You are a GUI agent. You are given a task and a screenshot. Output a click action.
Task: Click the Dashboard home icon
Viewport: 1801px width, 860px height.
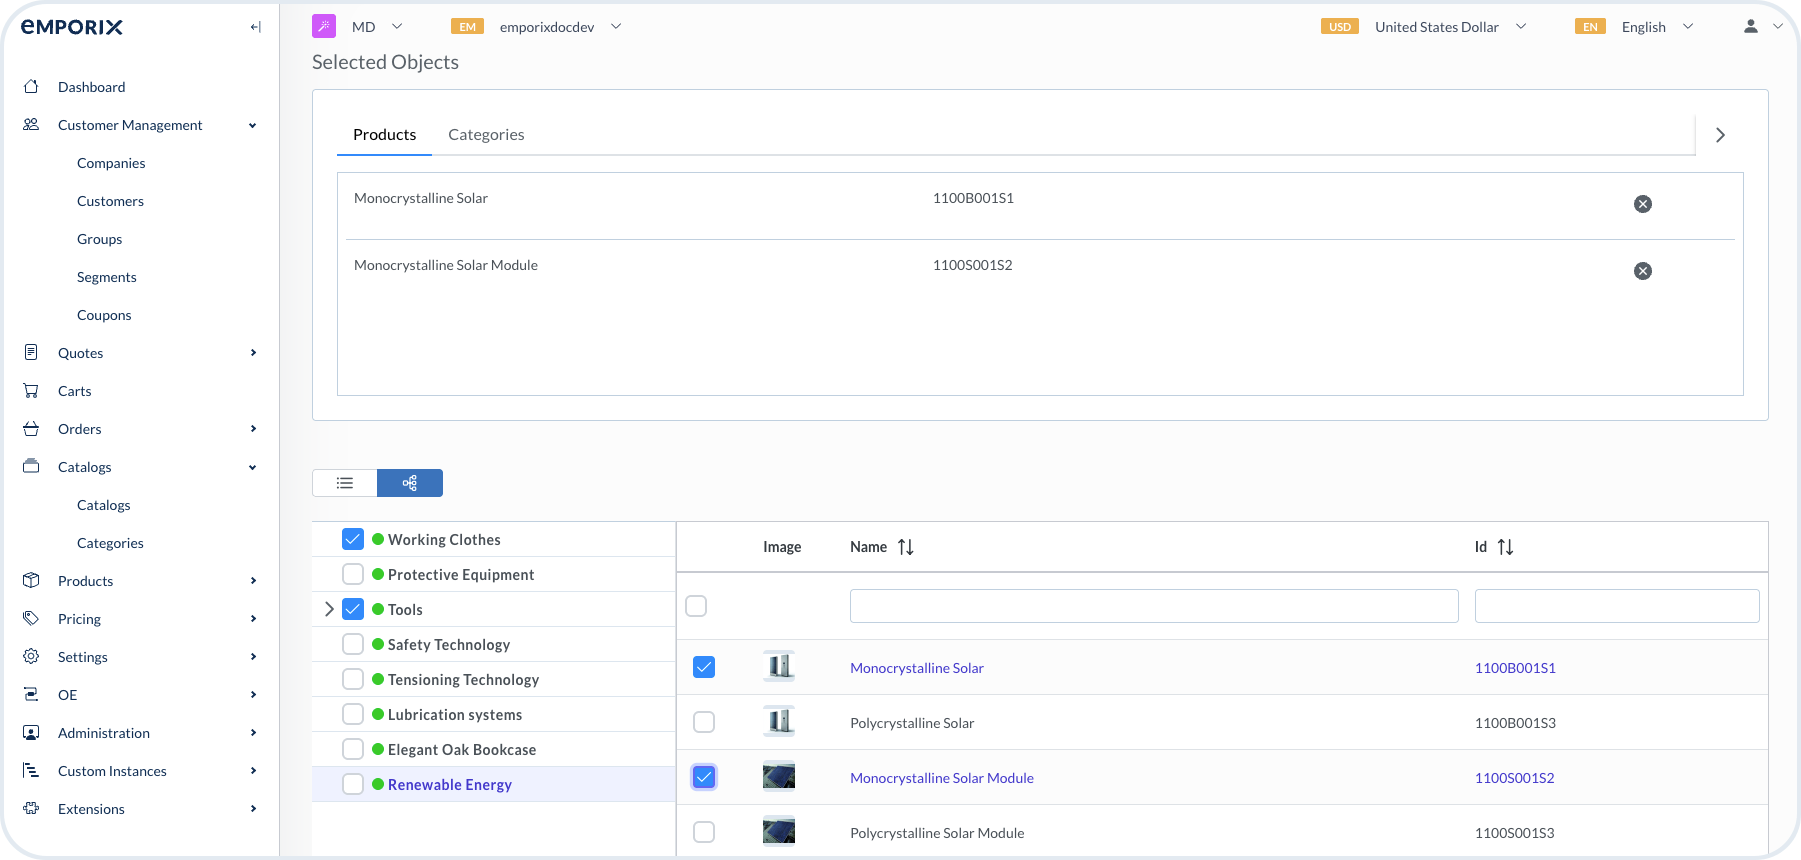pos(32,87)
